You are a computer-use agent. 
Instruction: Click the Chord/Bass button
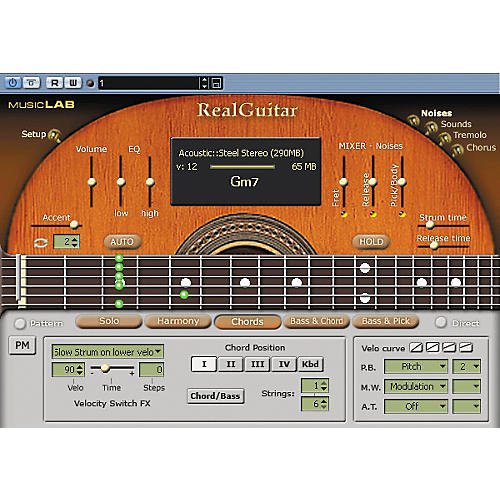click(215, 396)
